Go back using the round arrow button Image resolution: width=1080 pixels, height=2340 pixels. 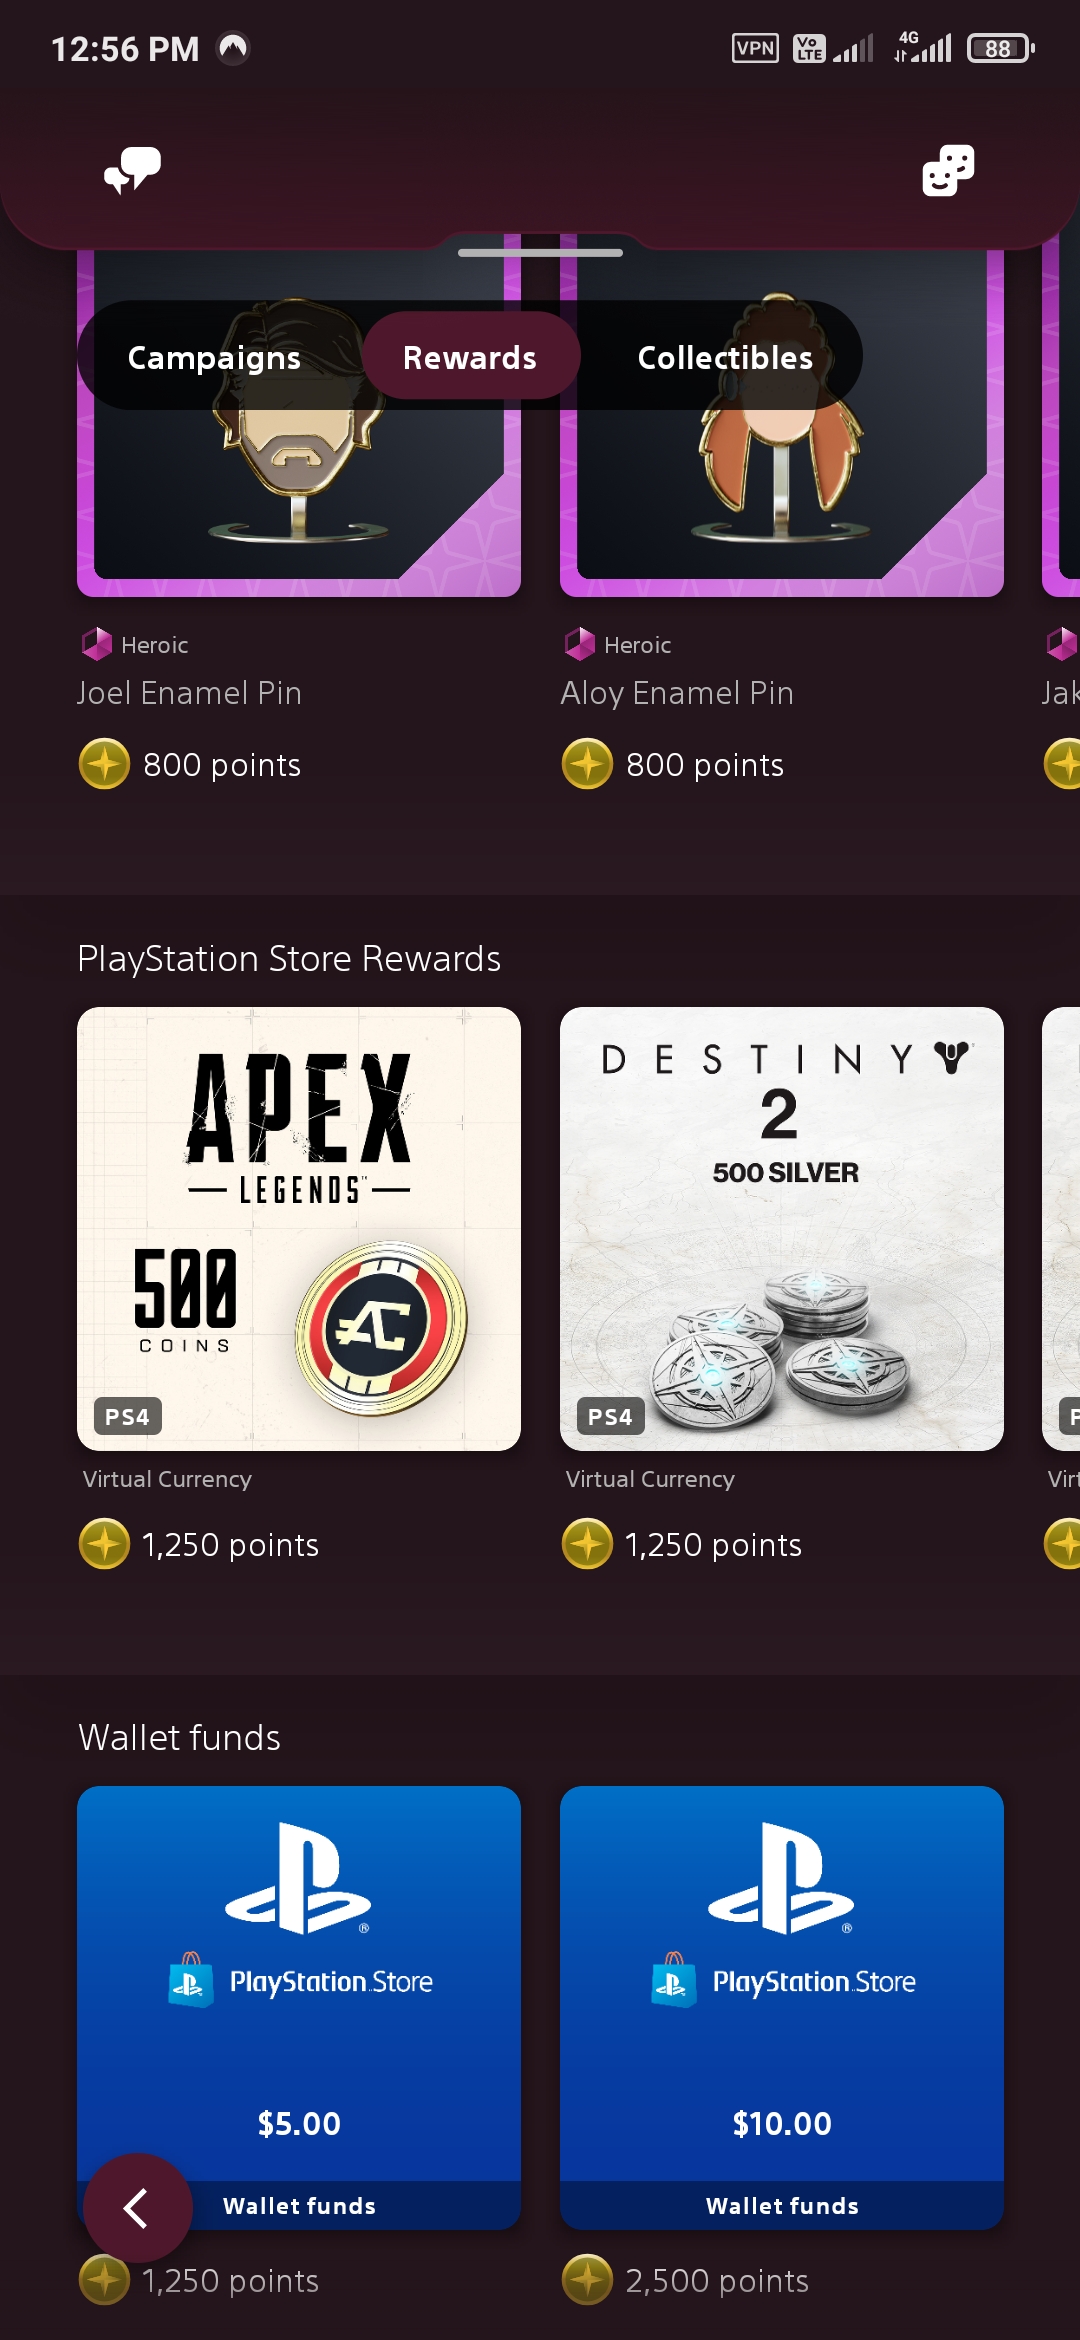[138, 2208]
